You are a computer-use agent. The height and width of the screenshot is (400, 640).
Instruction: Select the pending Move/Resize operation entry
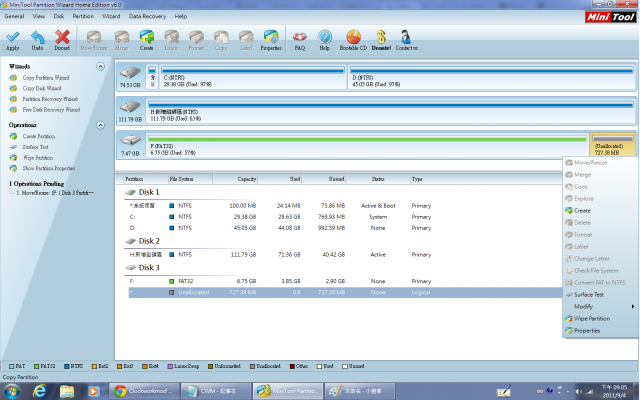[x=55, y=193]
